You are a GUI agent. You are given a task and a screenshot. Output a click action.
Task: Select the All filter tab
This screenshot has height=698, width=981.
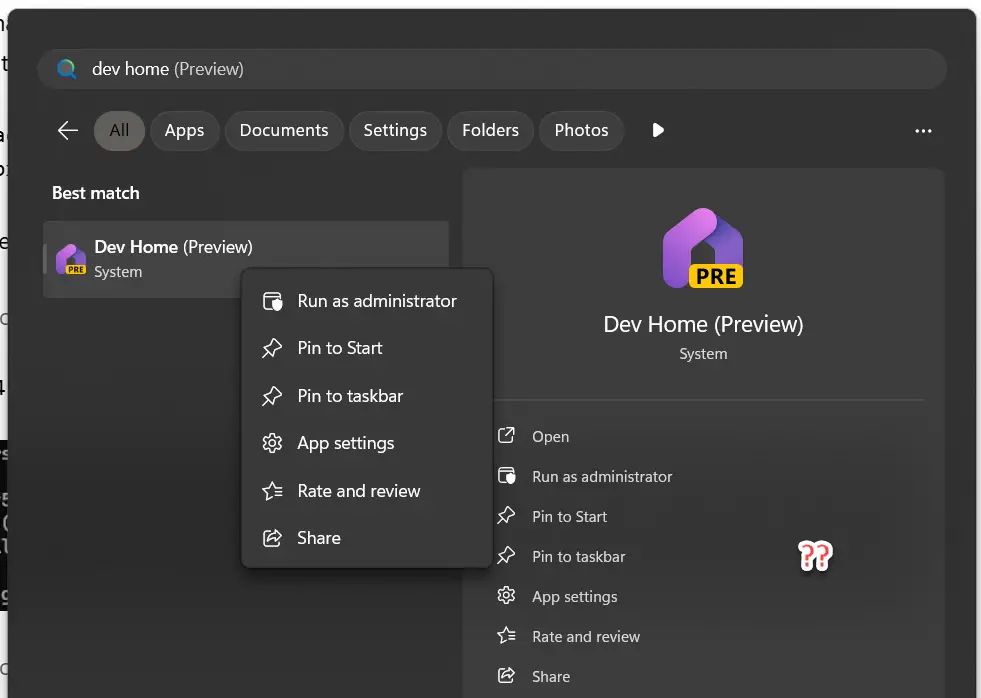[119, 130]
